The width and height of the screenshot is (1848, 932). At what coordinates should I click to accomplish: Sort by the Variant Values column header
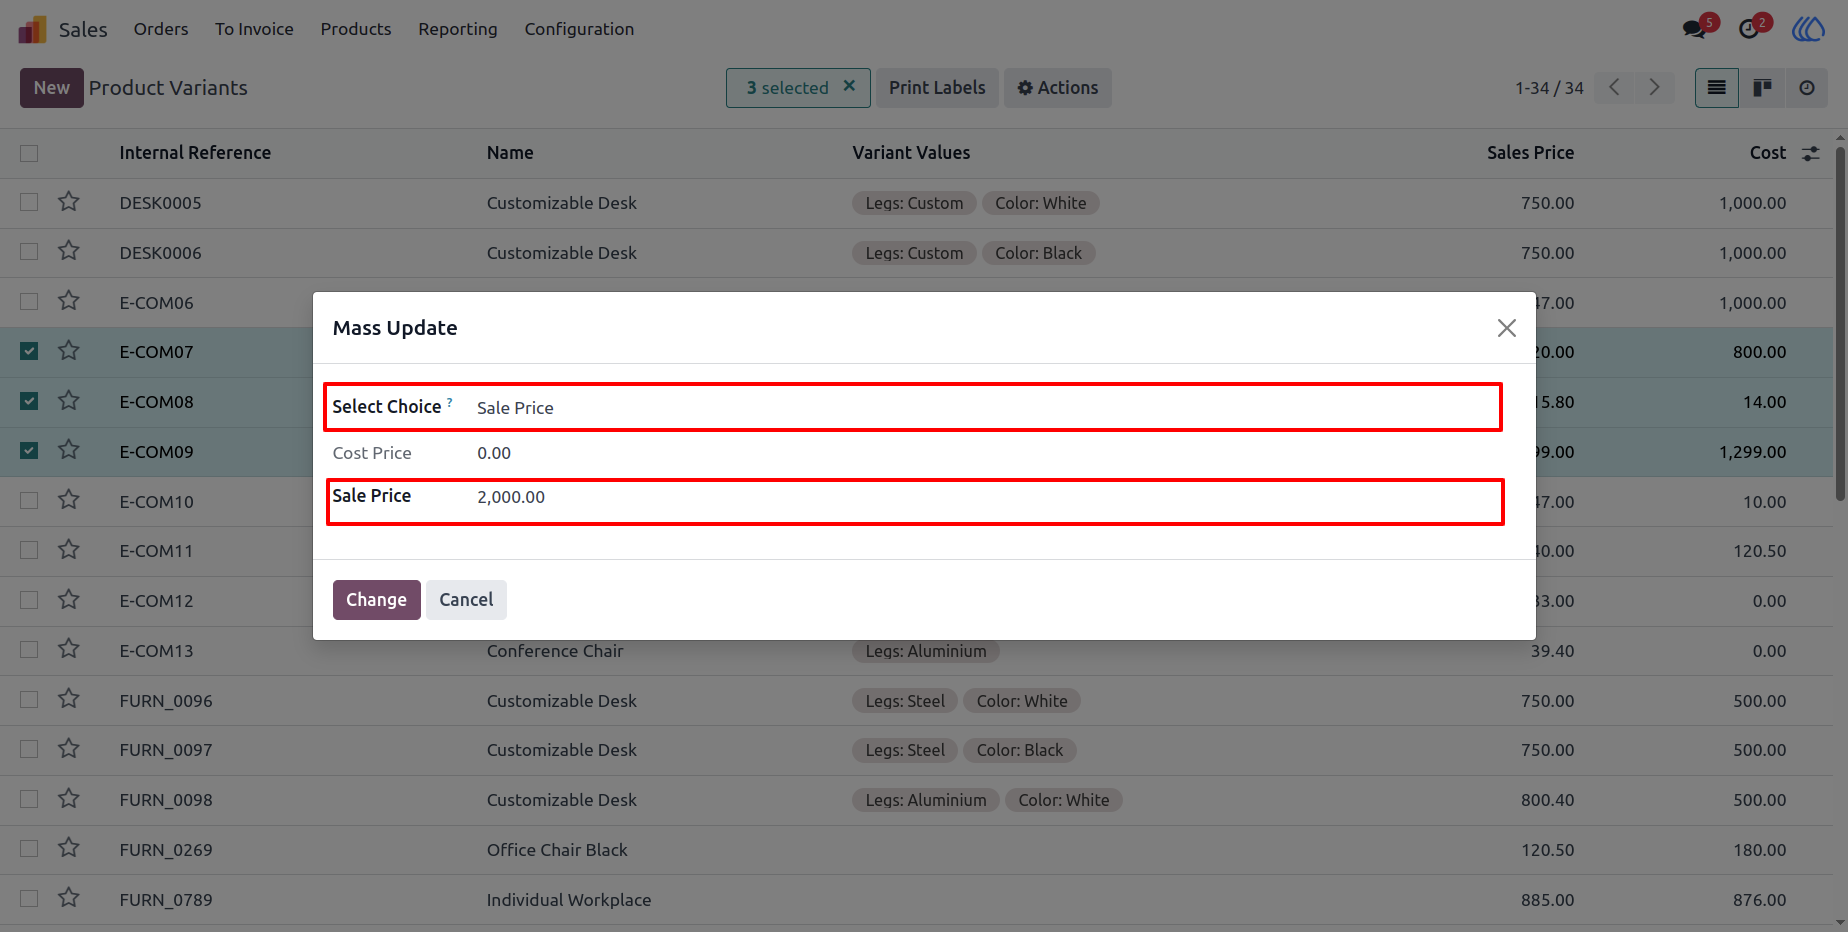click(911, 153)
